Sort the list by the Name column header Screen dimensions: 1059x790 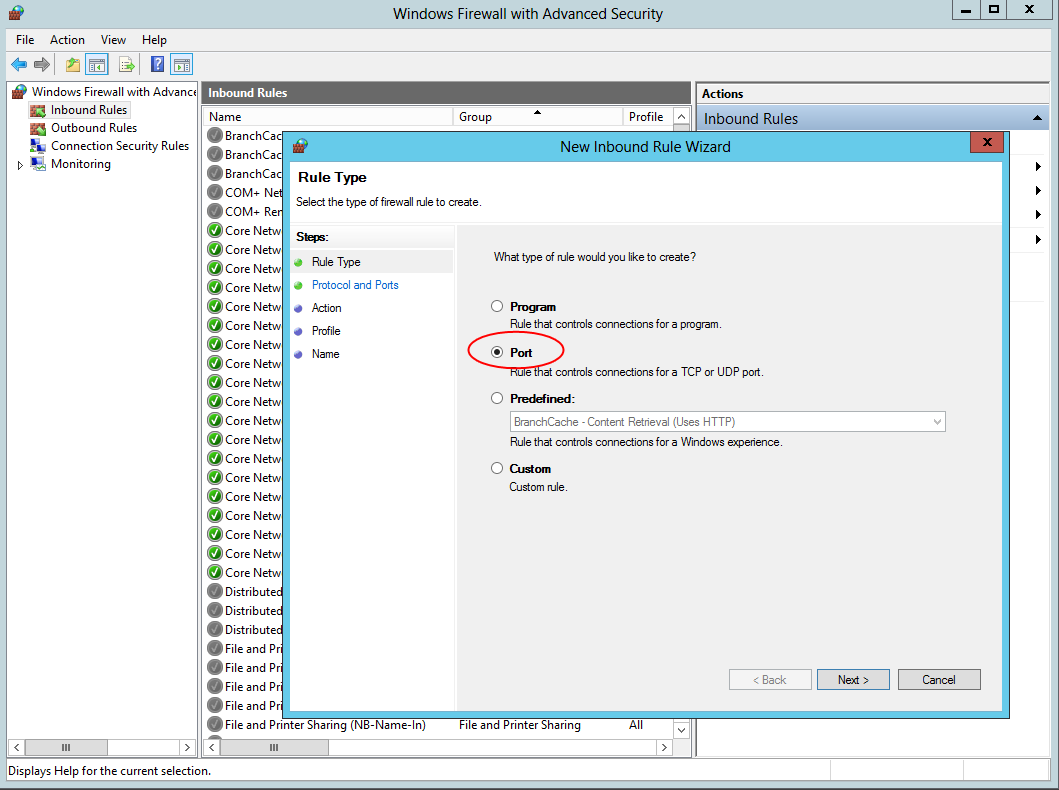click(328, 117)
